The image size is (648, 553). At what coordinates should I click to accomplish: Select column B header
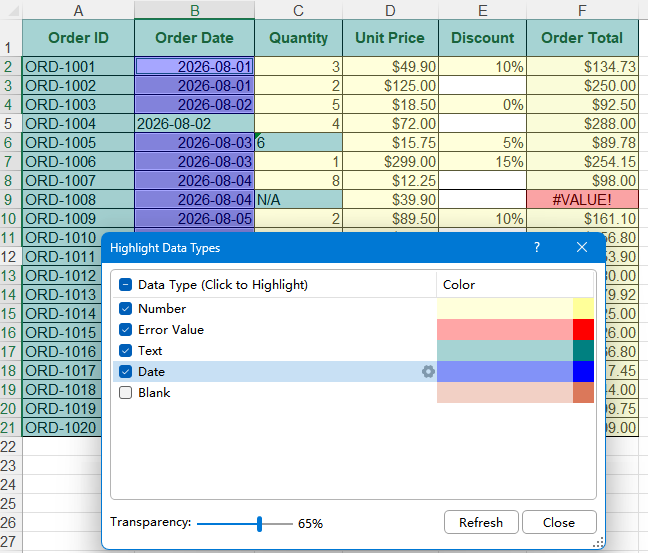click(194, 10)
